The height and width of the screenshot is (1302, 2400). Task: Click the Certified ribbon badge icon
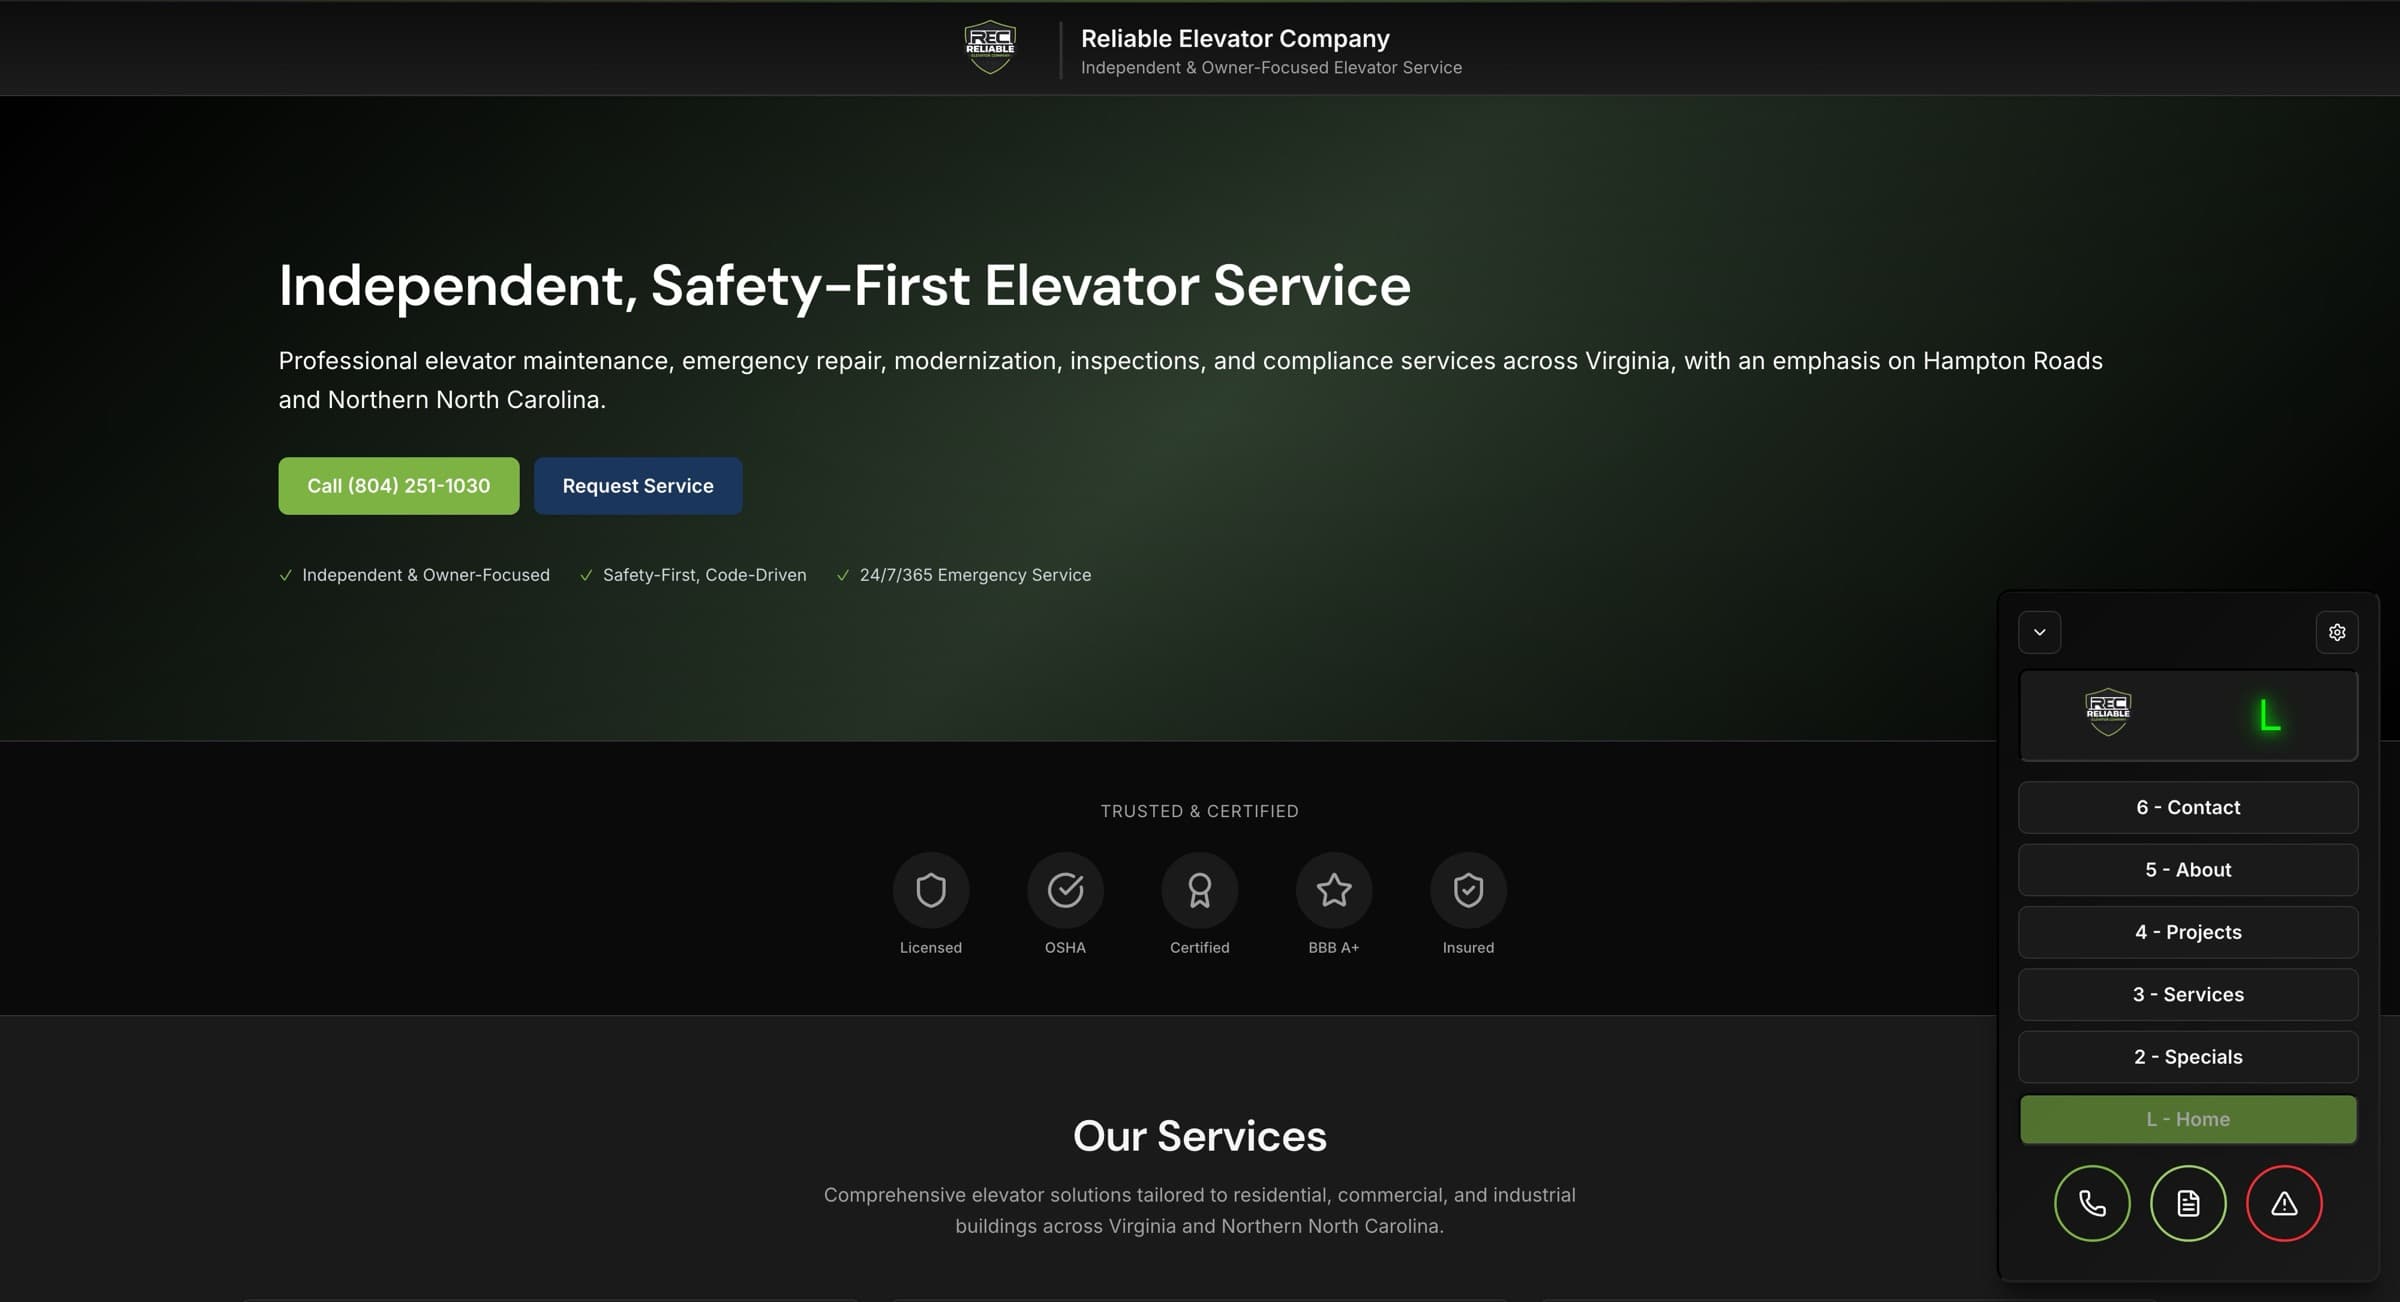pyautogui.click(x=1199, y=890)
